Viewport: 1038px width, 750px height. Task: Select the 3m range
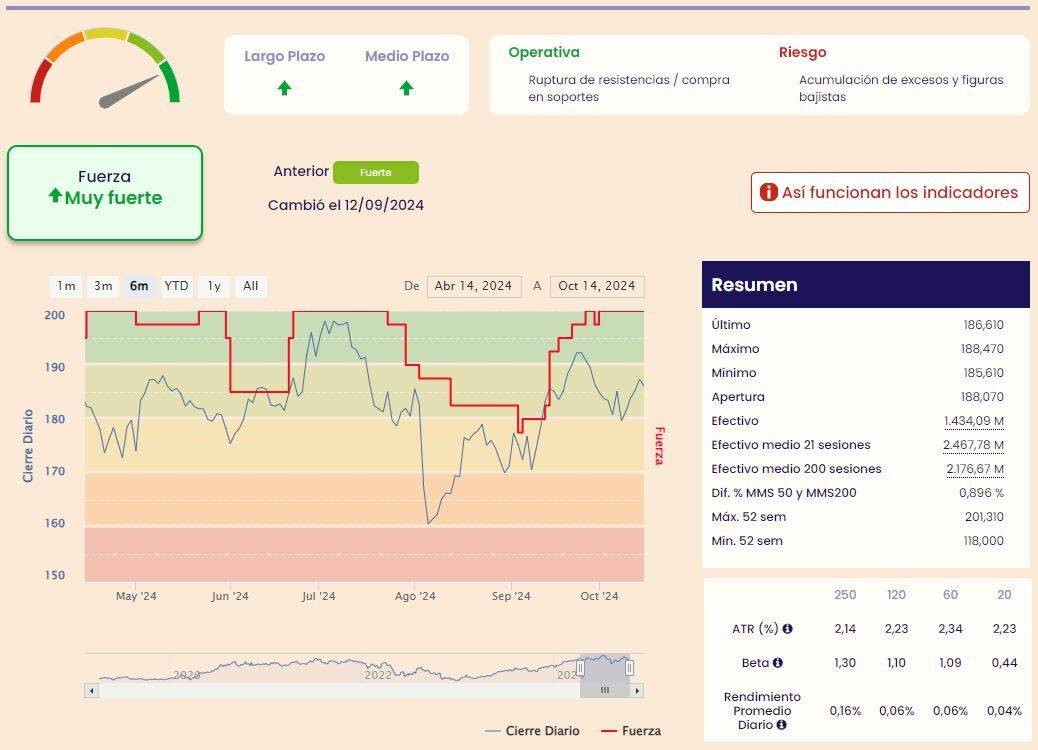pos(103,286)
